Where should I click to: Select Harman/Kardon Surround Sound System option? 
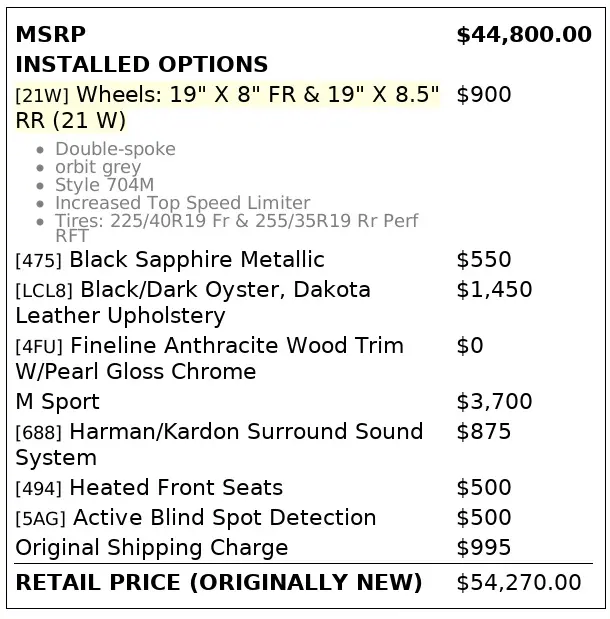219,445
